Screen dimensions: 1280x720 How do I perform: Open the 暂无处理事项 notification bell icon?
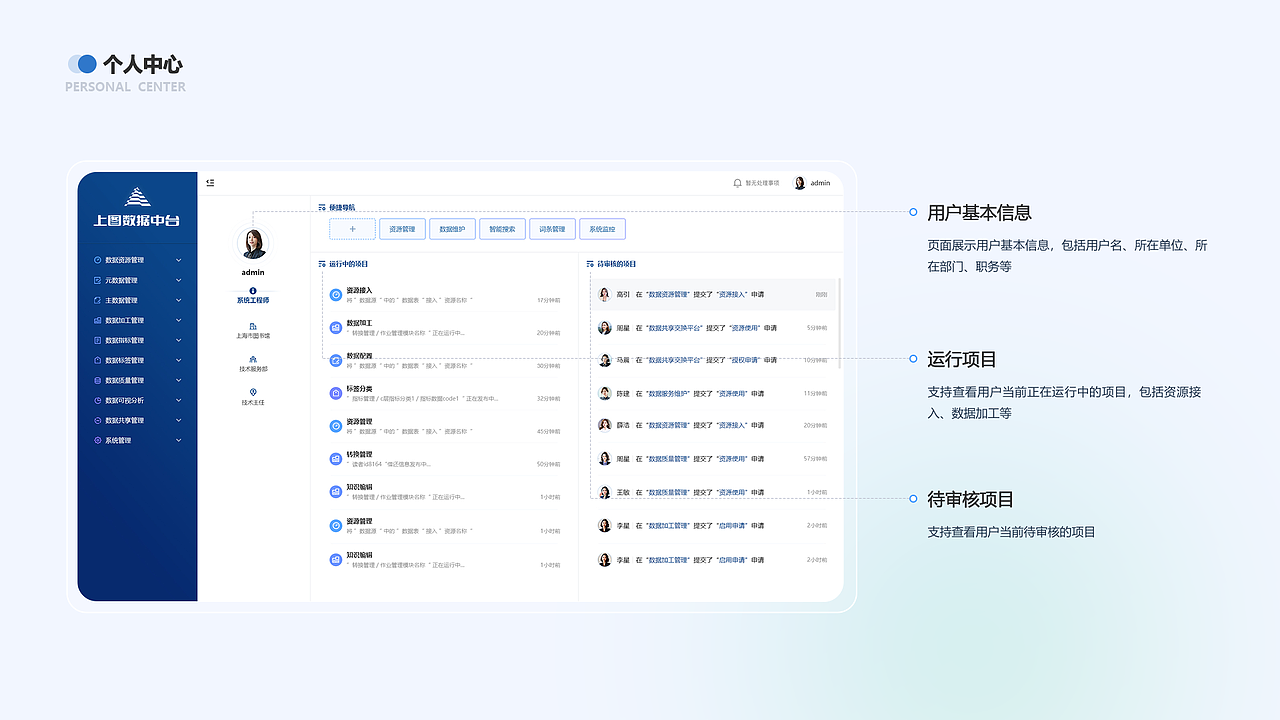click(x=737, y=183)
